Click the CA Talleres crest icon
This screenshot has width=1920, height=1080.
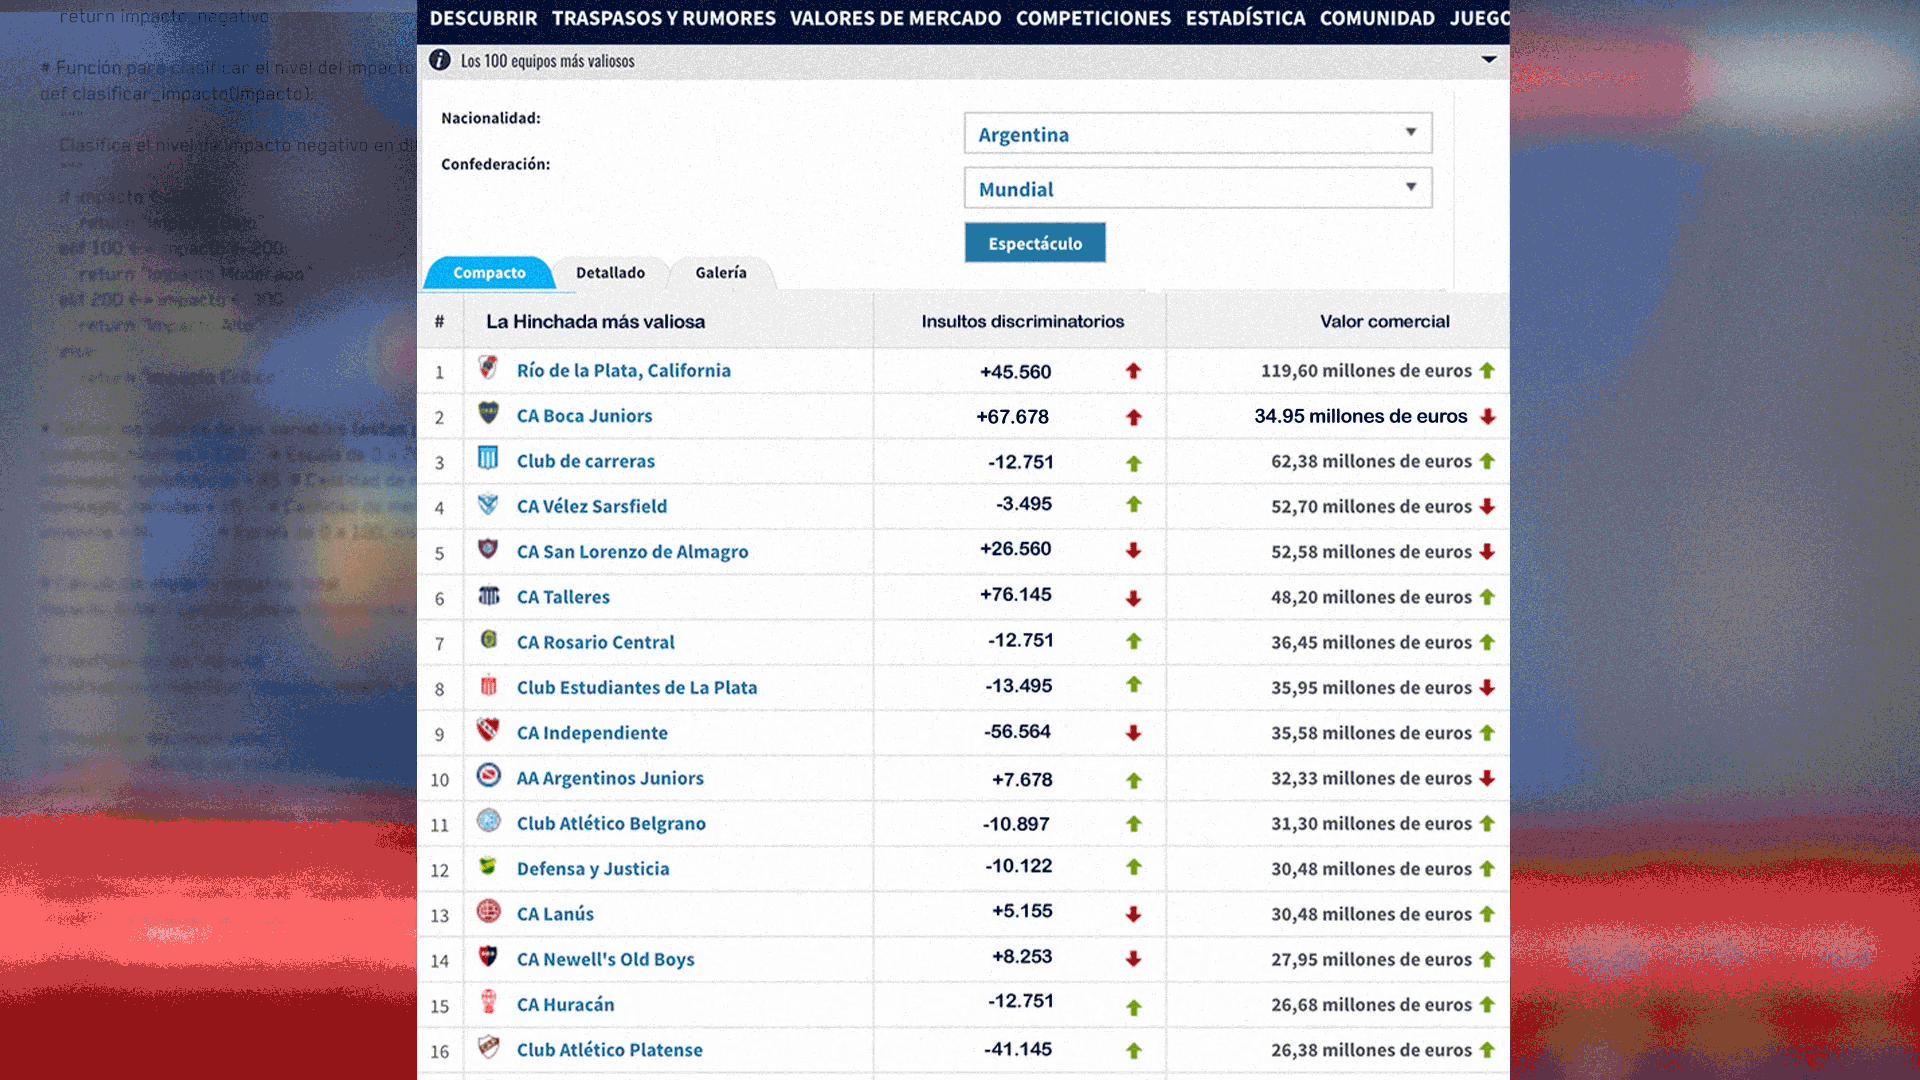[x=488, y=596]
